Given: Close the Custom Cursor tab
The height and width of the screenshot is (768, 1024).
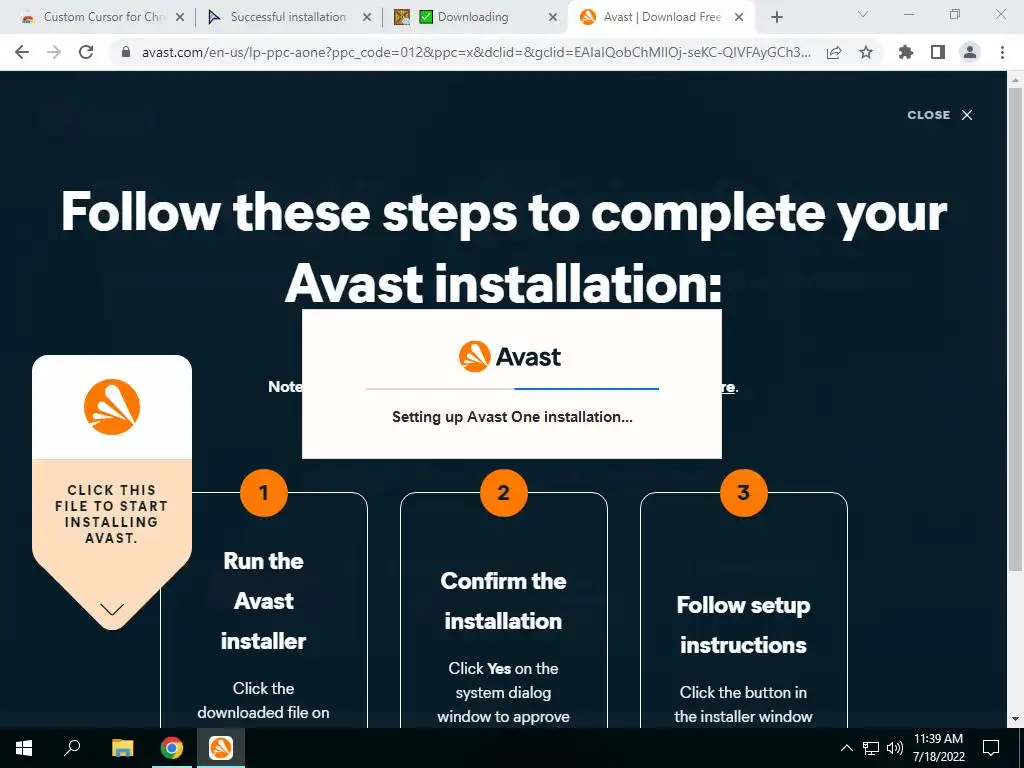Looking at the screenshot, I should click(180, 18).
